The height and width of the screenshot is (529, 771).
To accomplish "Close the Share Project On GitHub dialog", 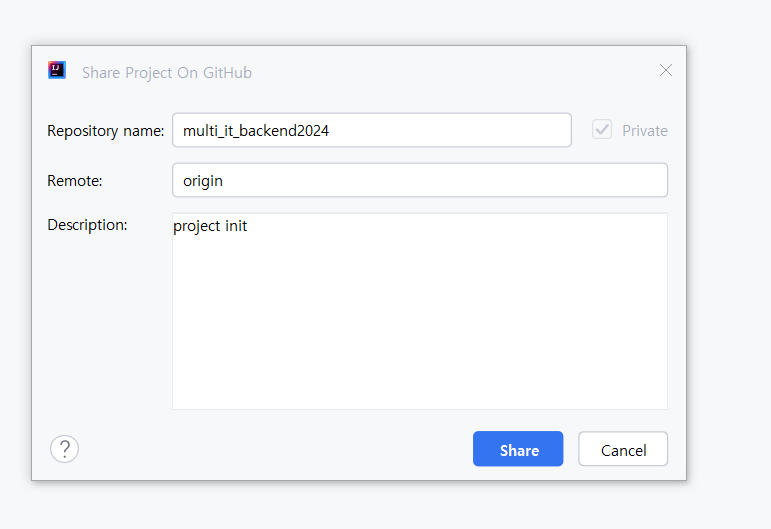I will [666, 70].
